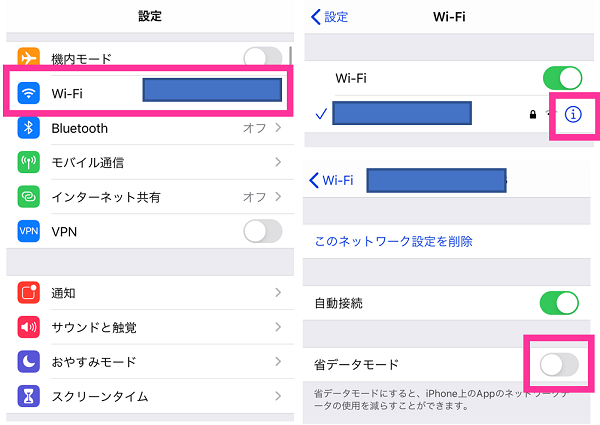
Task: Tap the orange Airplane mode icon
Action: coord(29,58)
